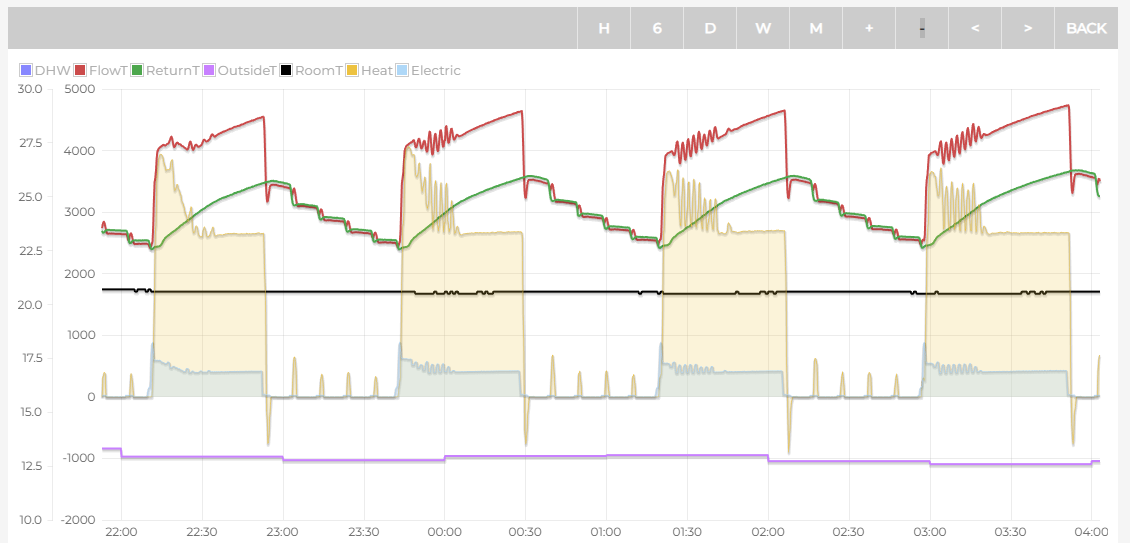Switch to Day view with D button

(x=710, y=28)
